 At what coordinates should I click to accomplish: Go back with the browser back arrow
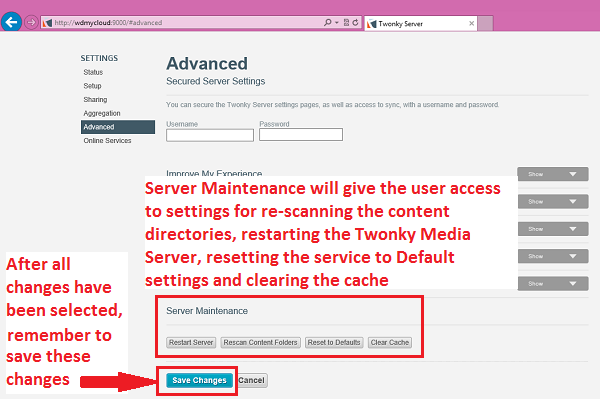11,22
